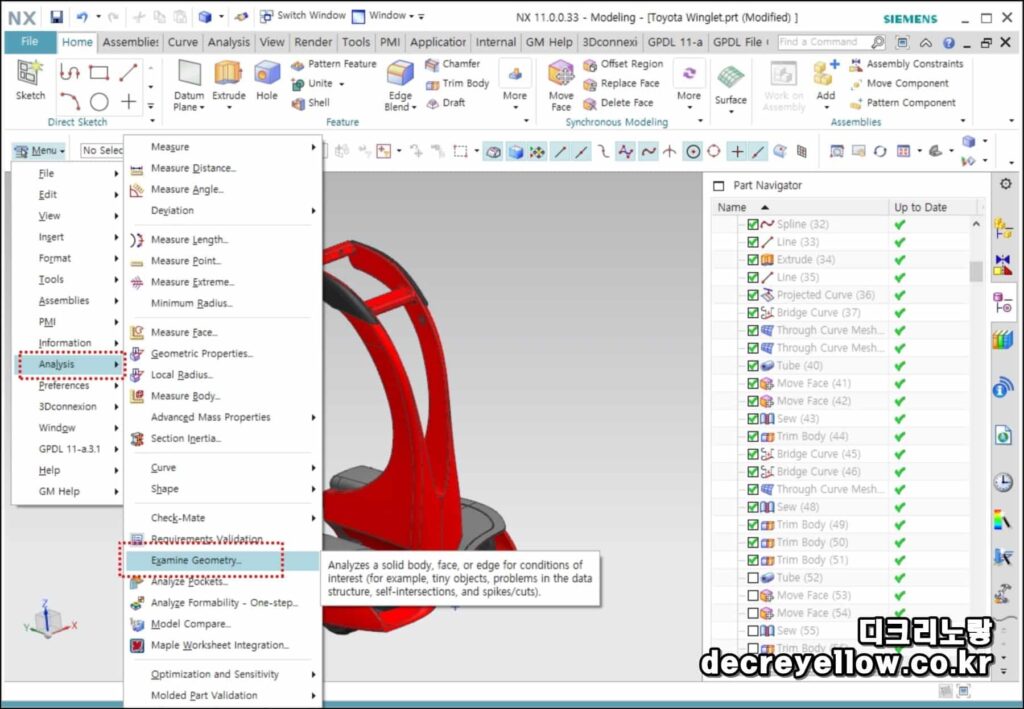Click the settings gear in resource bar
The image size is (1024, 709).
click(x=1006, y=184)
